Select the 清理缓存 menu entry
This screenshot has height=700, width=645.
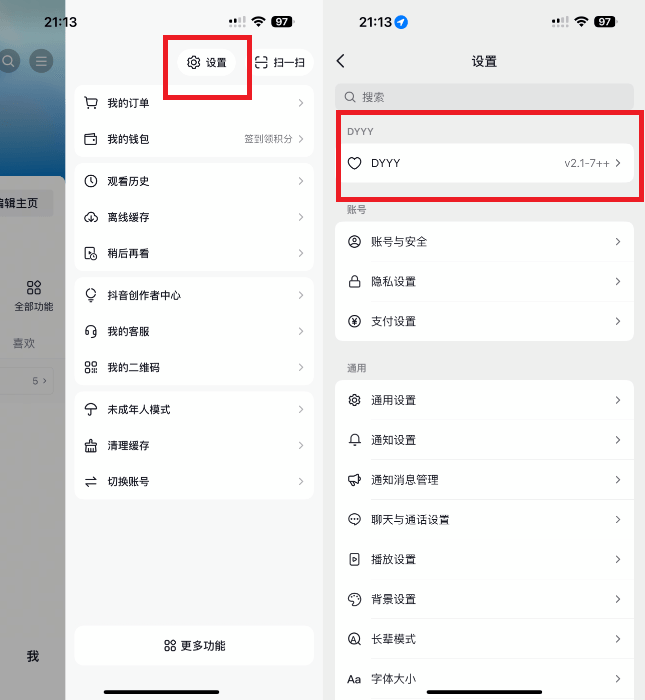[x=194, y=446]
